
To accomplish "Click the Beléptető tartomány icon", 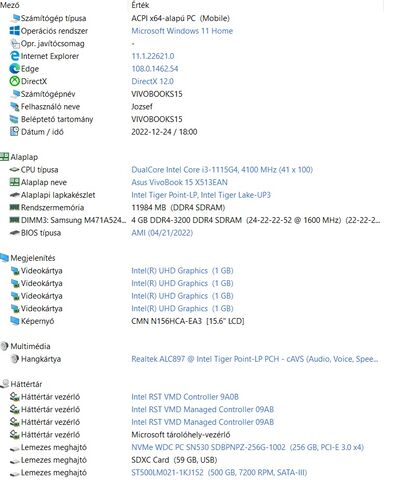I will 15,119.
